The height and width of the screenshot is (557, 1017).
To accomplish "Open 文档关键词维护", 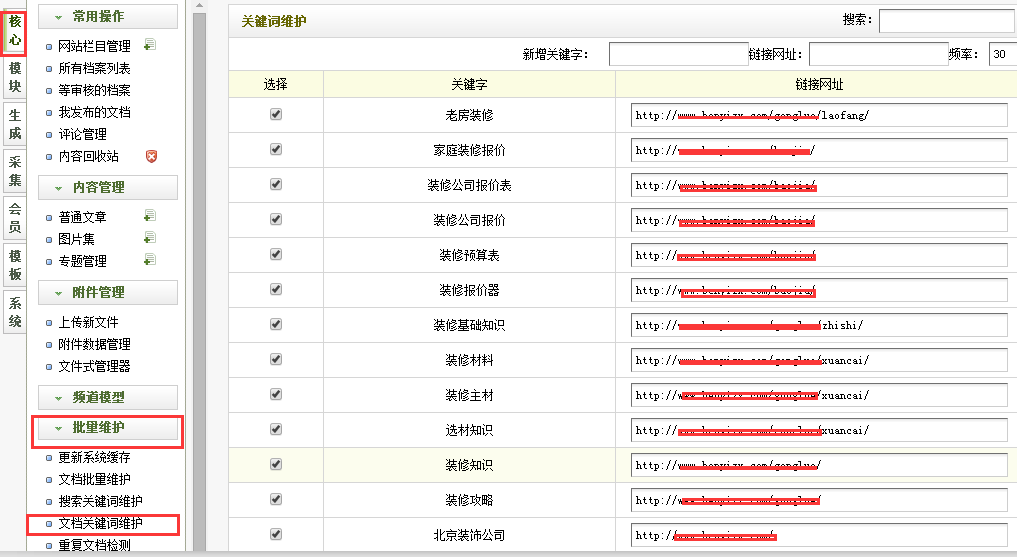I will pos(101,523).
